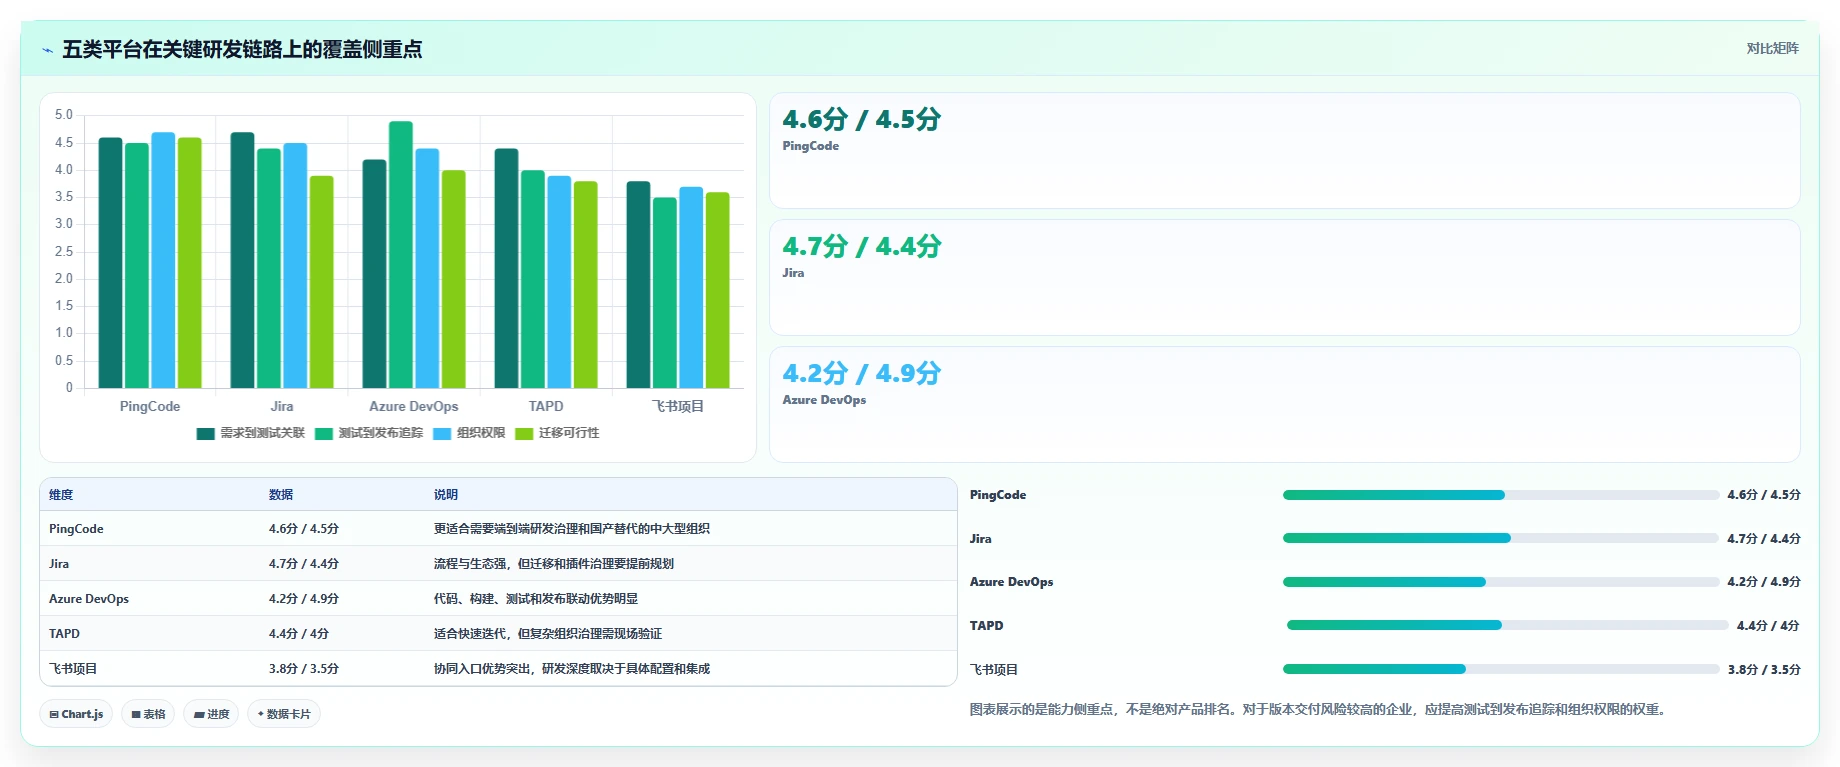This screenshot has width=1840, height=767.
Task: Toggle the 迁移可行性 legend color swatch
Action: [x=524, y=434]
